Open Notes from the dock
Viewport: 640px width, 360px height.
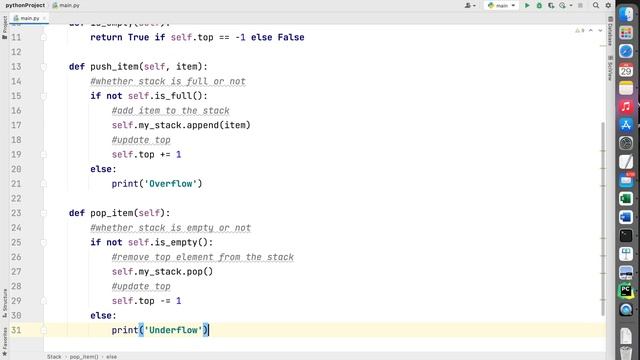(626, 88)
